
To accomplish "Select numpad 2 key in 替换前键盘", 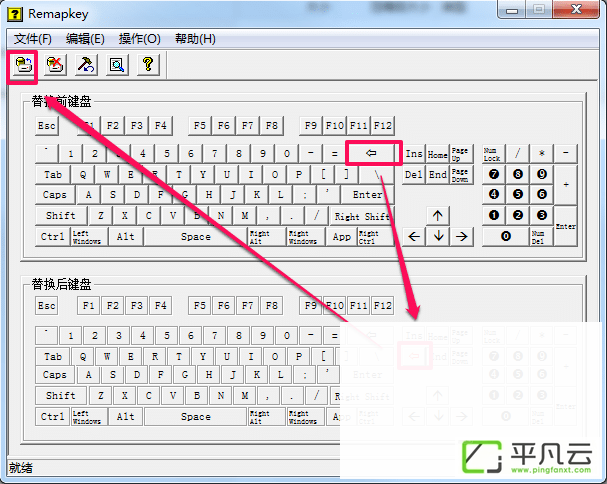I will click(518, 215).
